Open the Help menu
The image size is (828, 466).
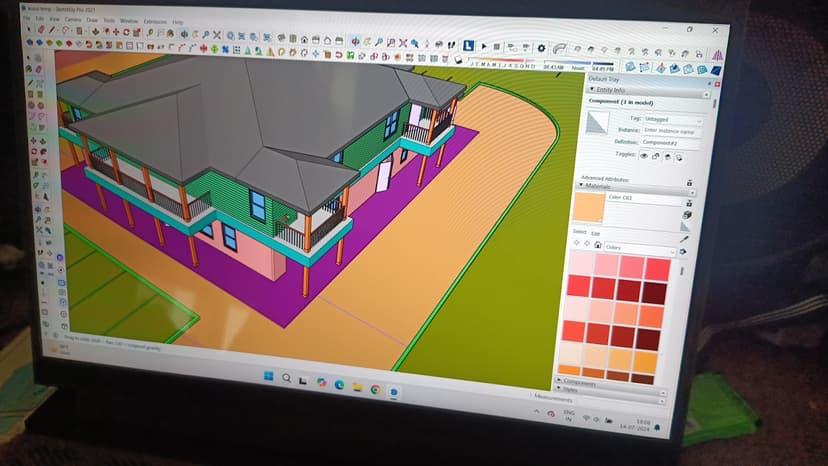178,22
